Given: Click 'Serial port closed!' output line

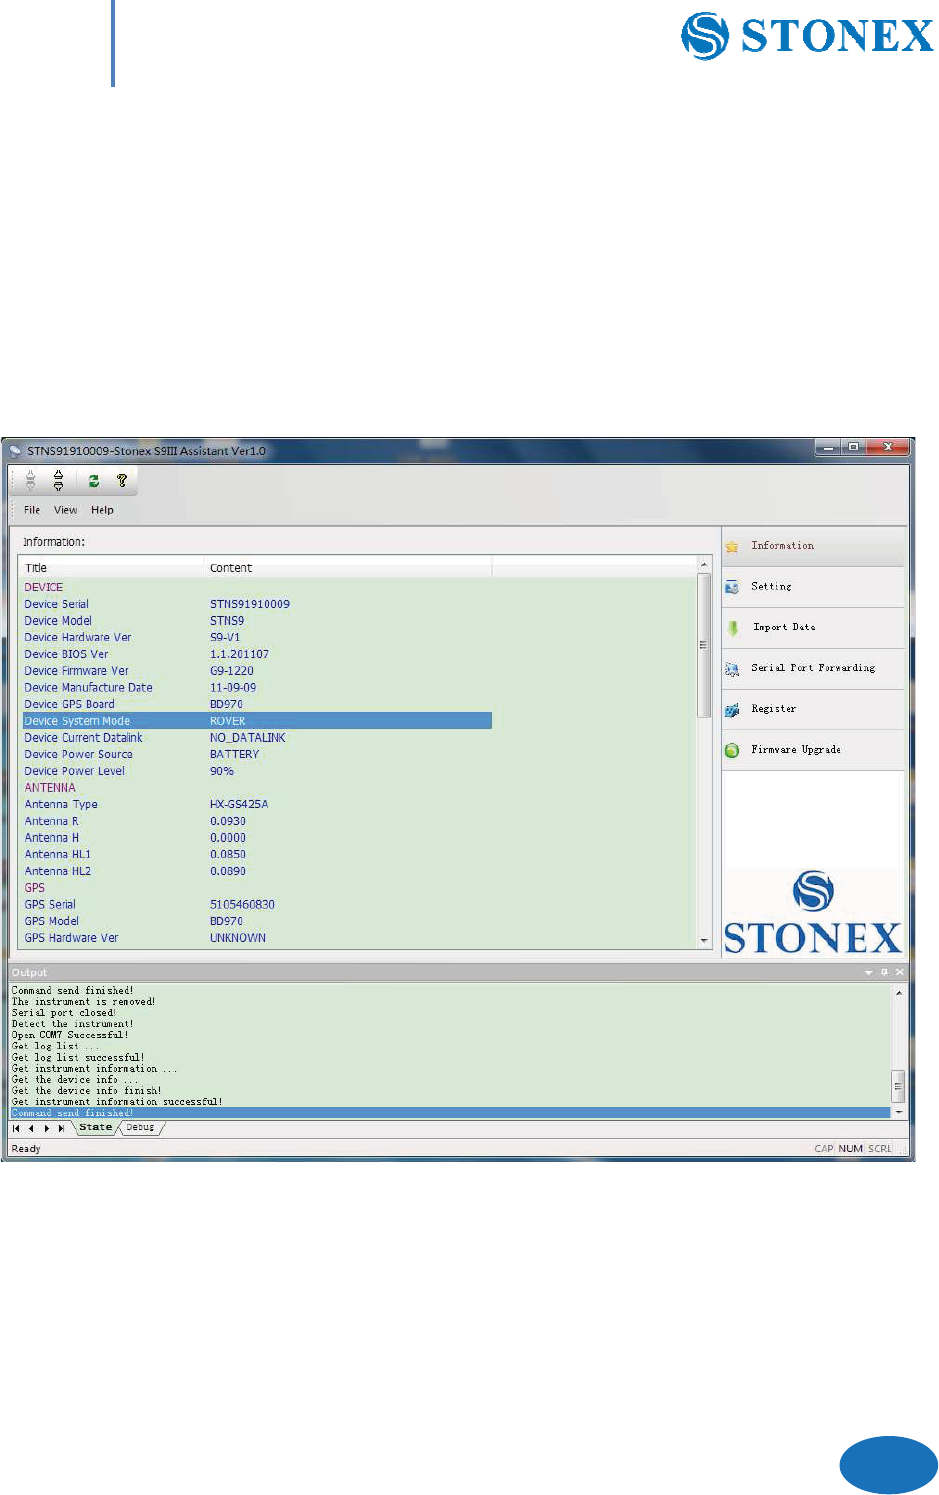Looking at the screenshot, I should (x=64, y=1013).
